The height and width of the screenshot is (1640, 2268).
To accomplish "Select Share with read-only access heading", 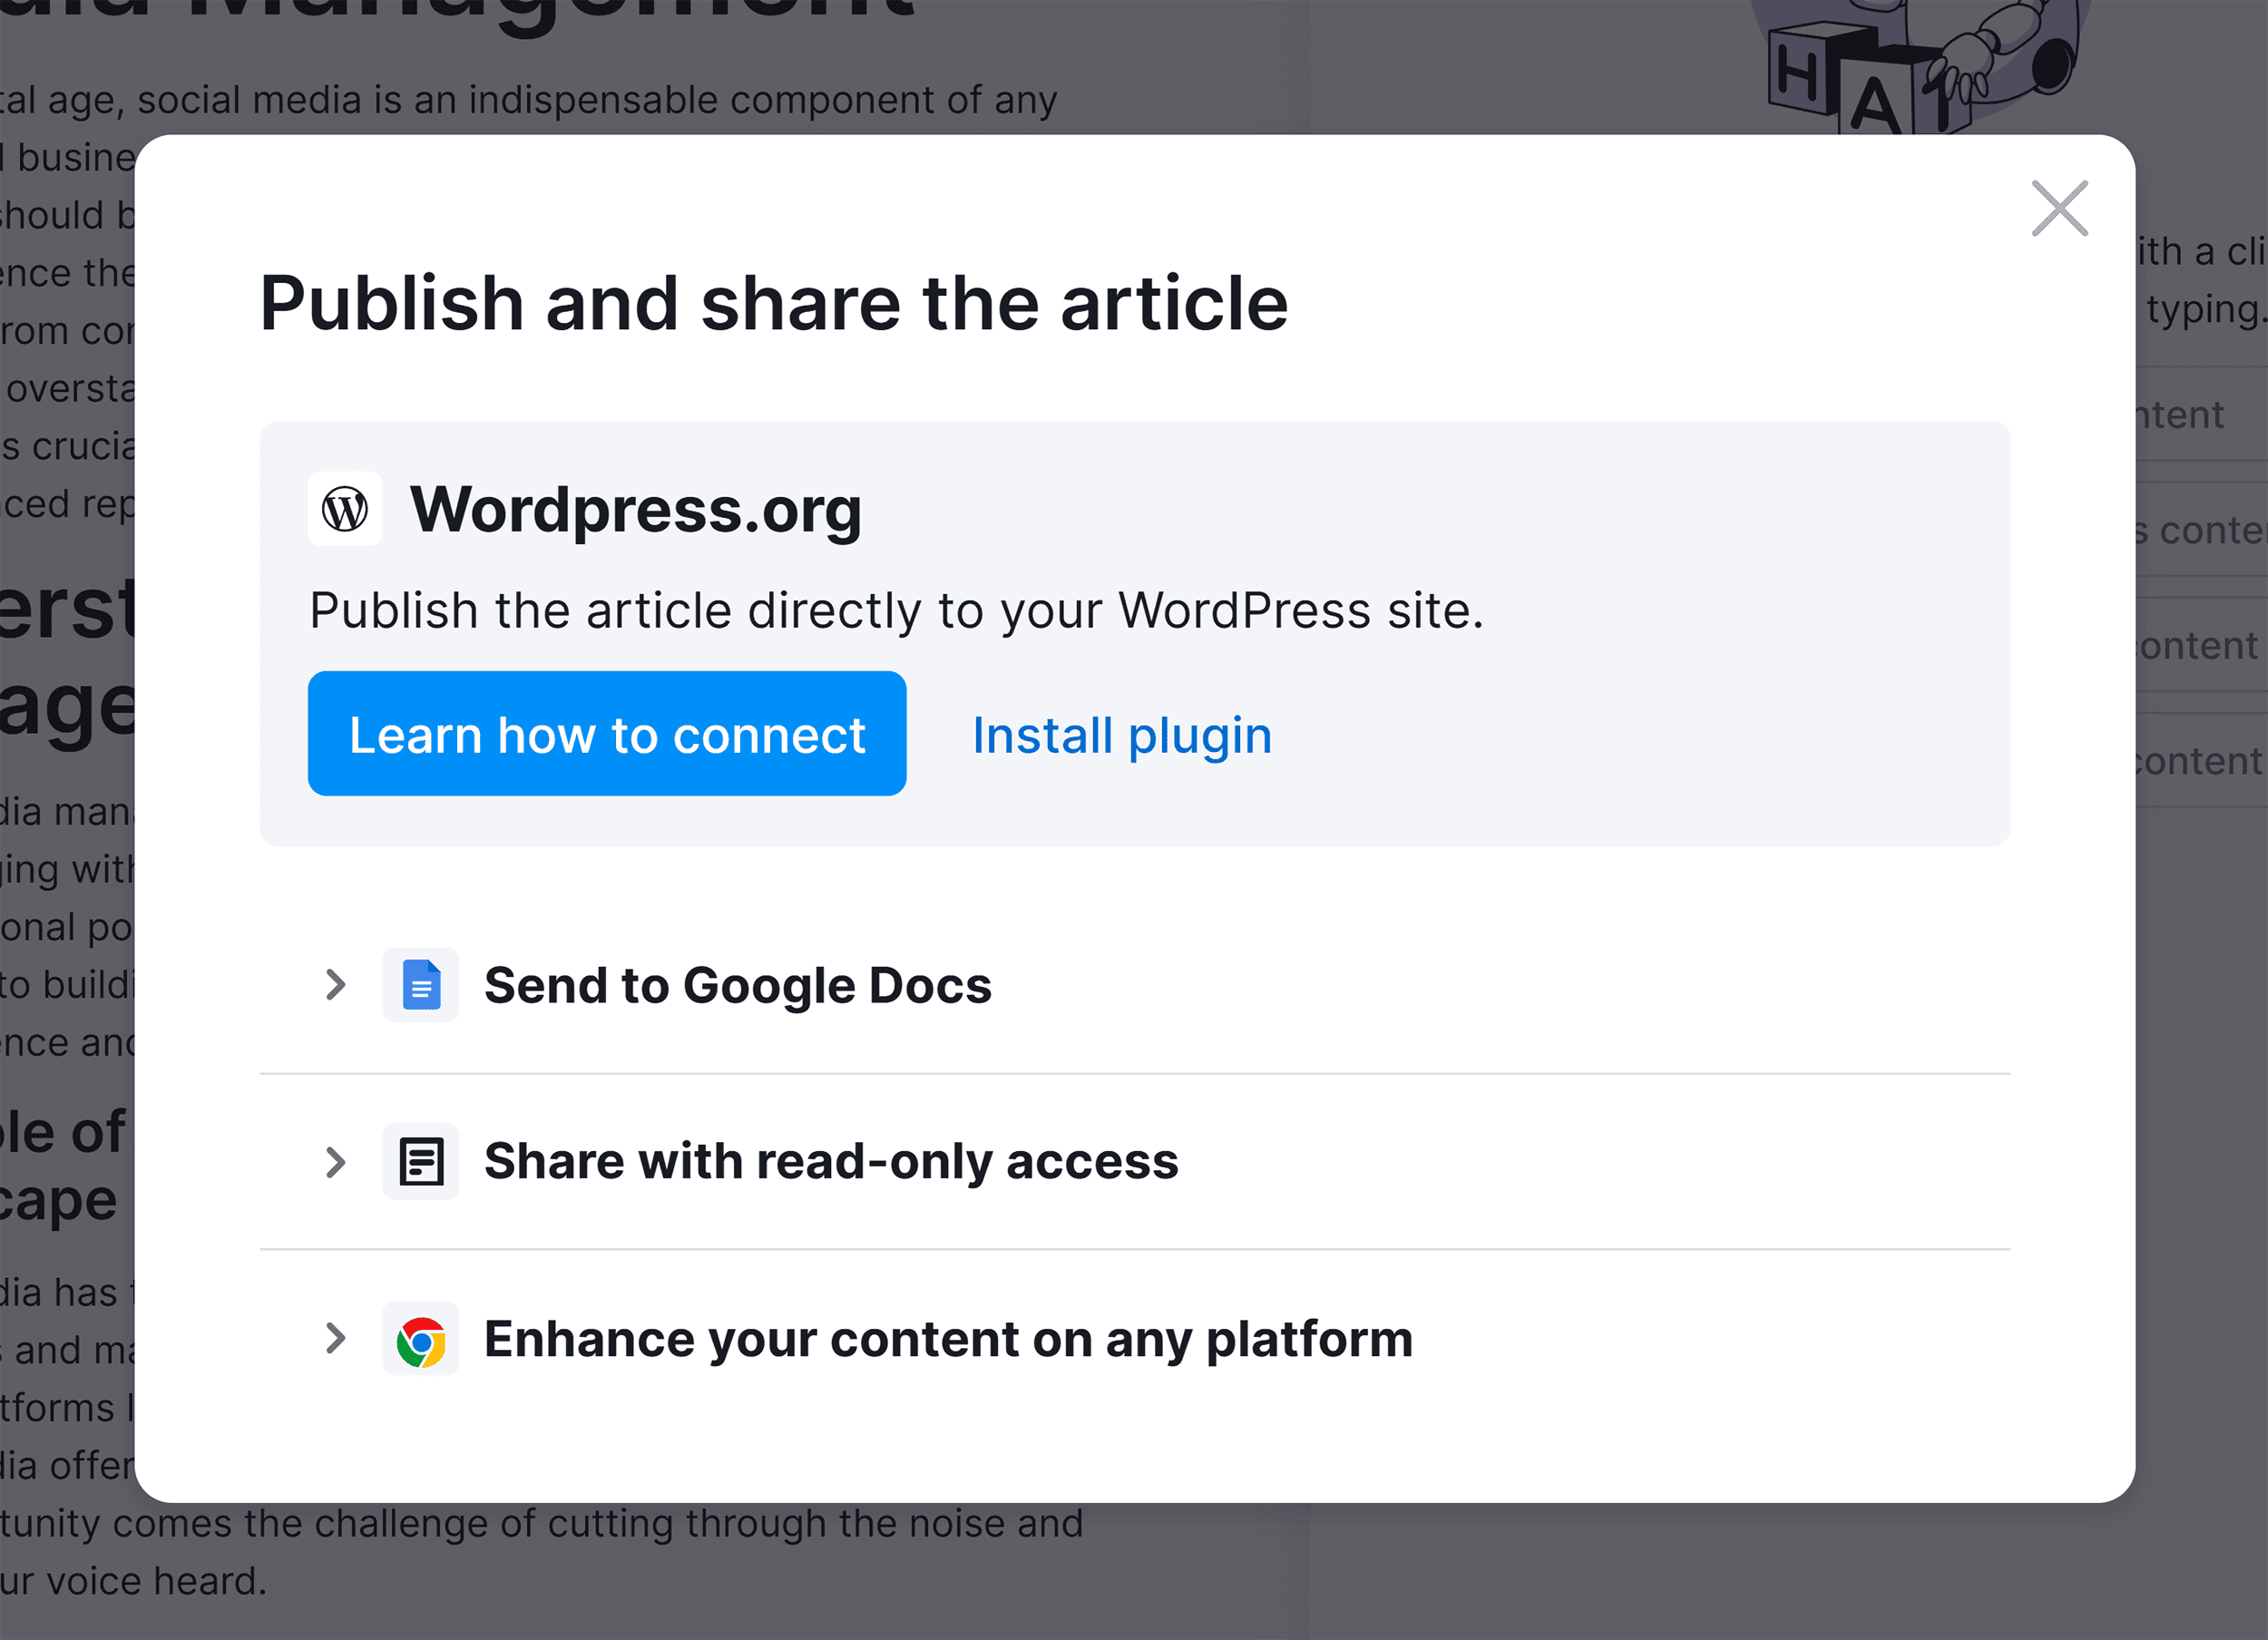I will click(x=830, y=1161).
